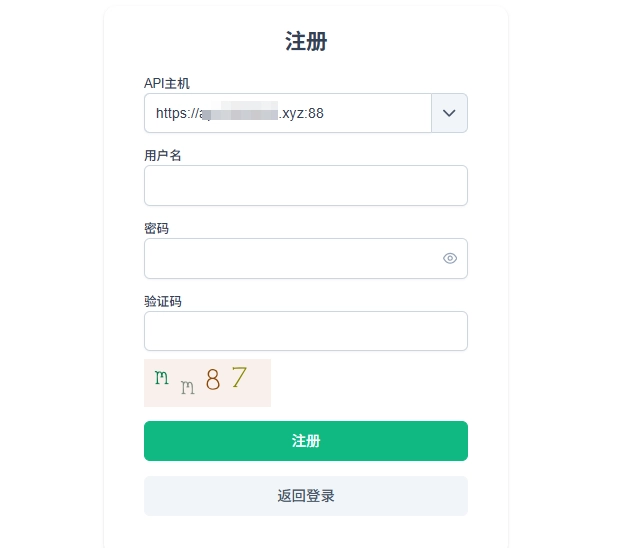Viewport: 635px width, 548px height.
Task: Click the green 注册 submit button
Action: click(x=305, y=441)
